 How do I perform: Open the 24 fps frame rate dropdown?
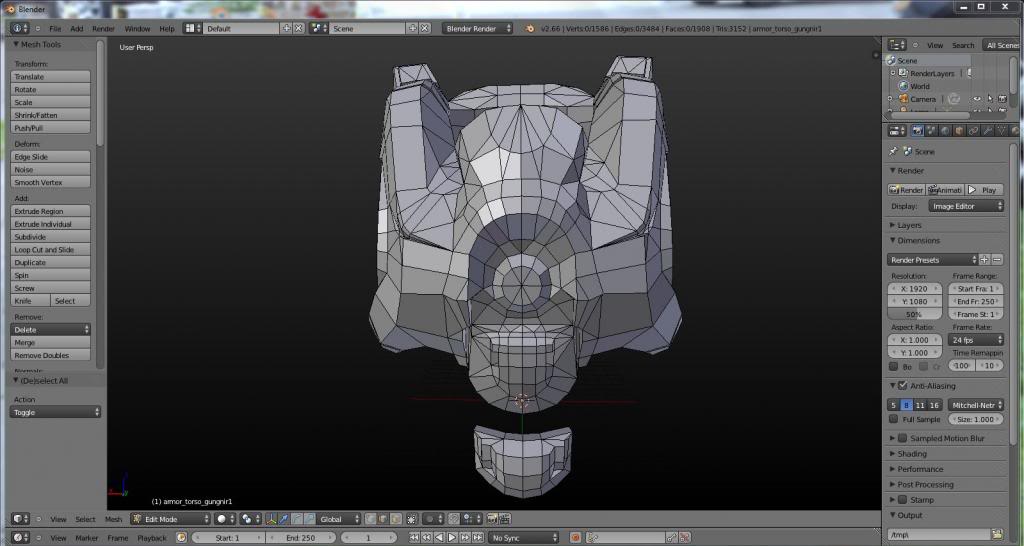[976, 340]
